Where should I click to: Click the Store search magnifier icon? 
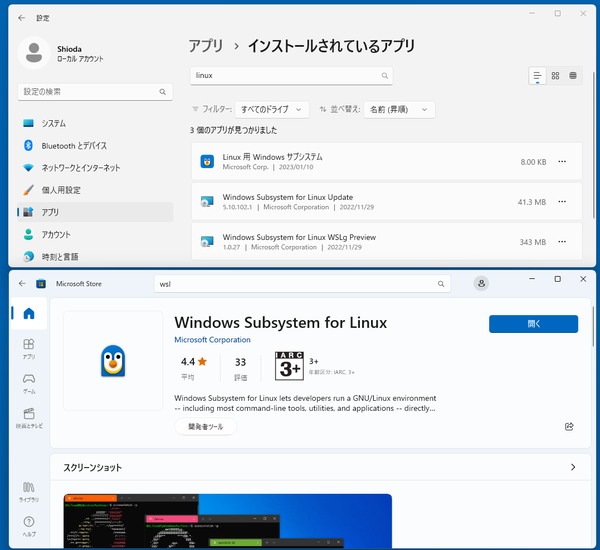click(x=441, y=284)
